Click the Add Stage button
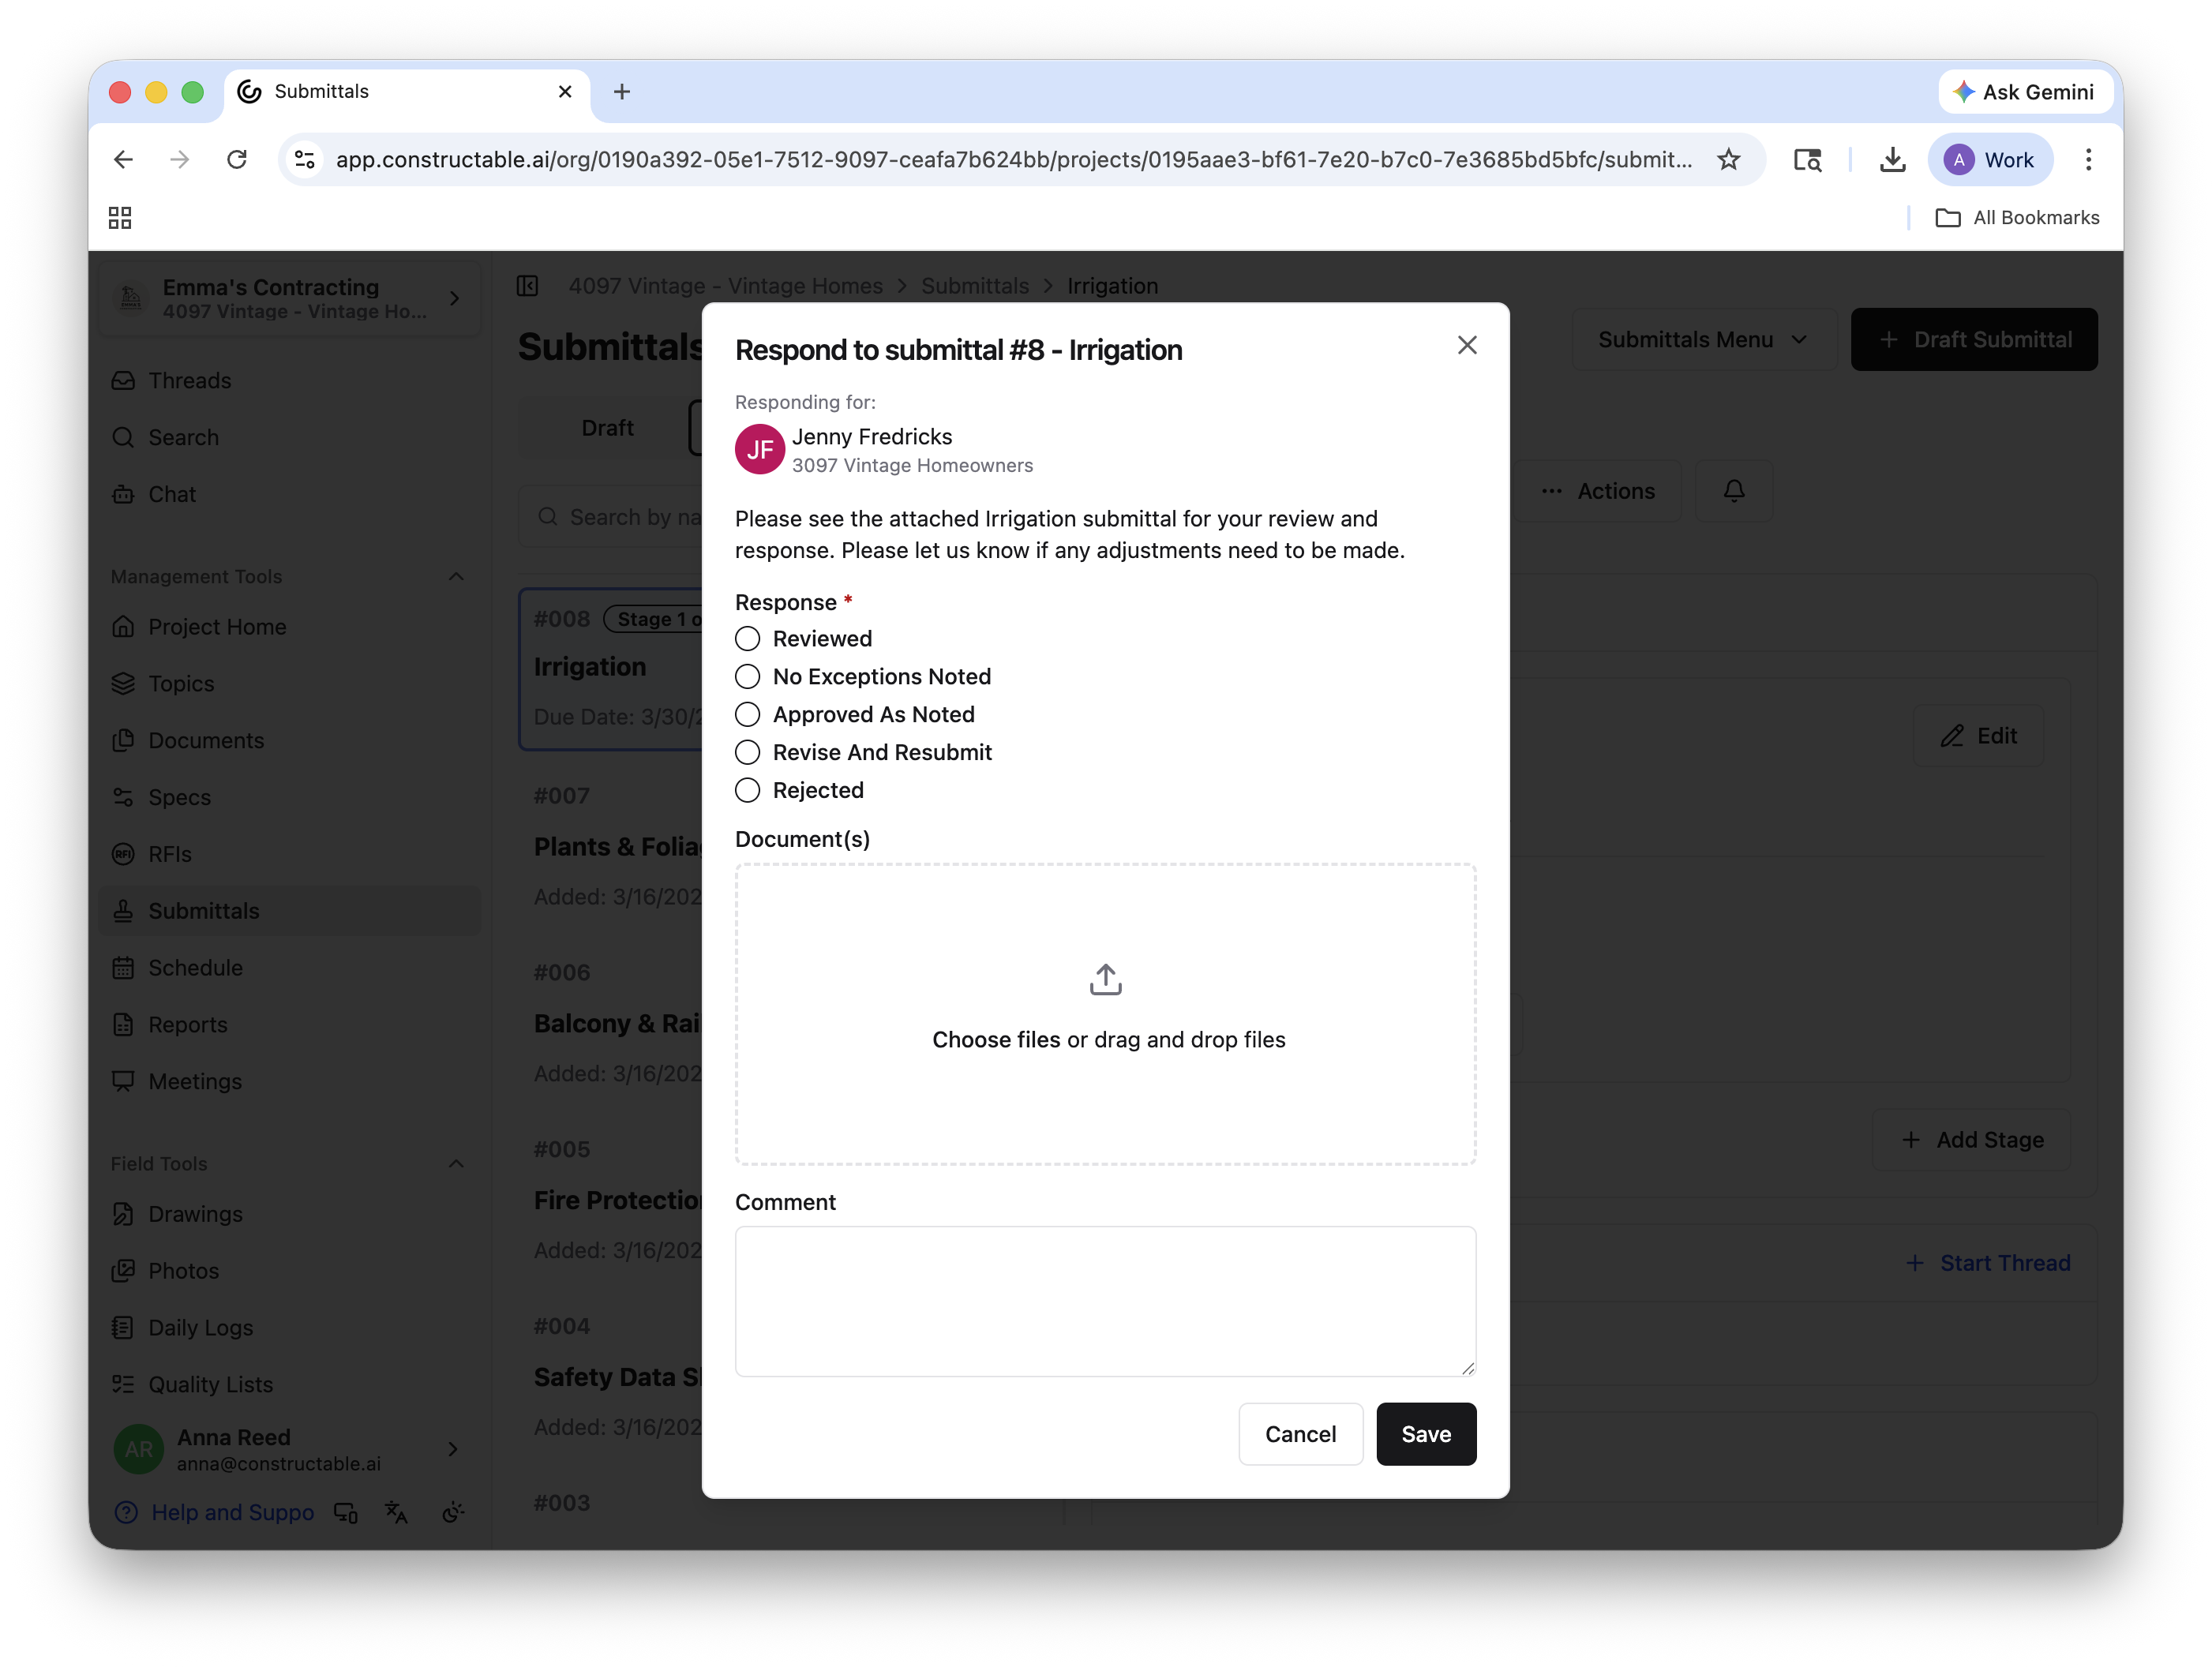This screenshot has height=1667, width=2212. (x=1972, y=1140)
